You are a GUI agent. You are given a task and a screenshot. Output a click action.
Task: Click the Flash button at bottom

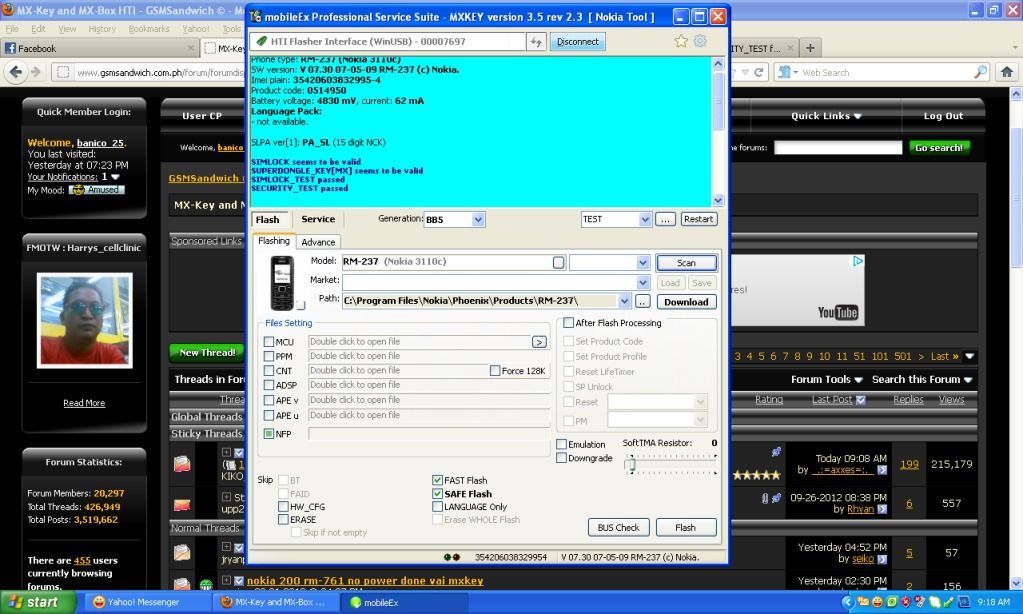(x=686, y=527)
